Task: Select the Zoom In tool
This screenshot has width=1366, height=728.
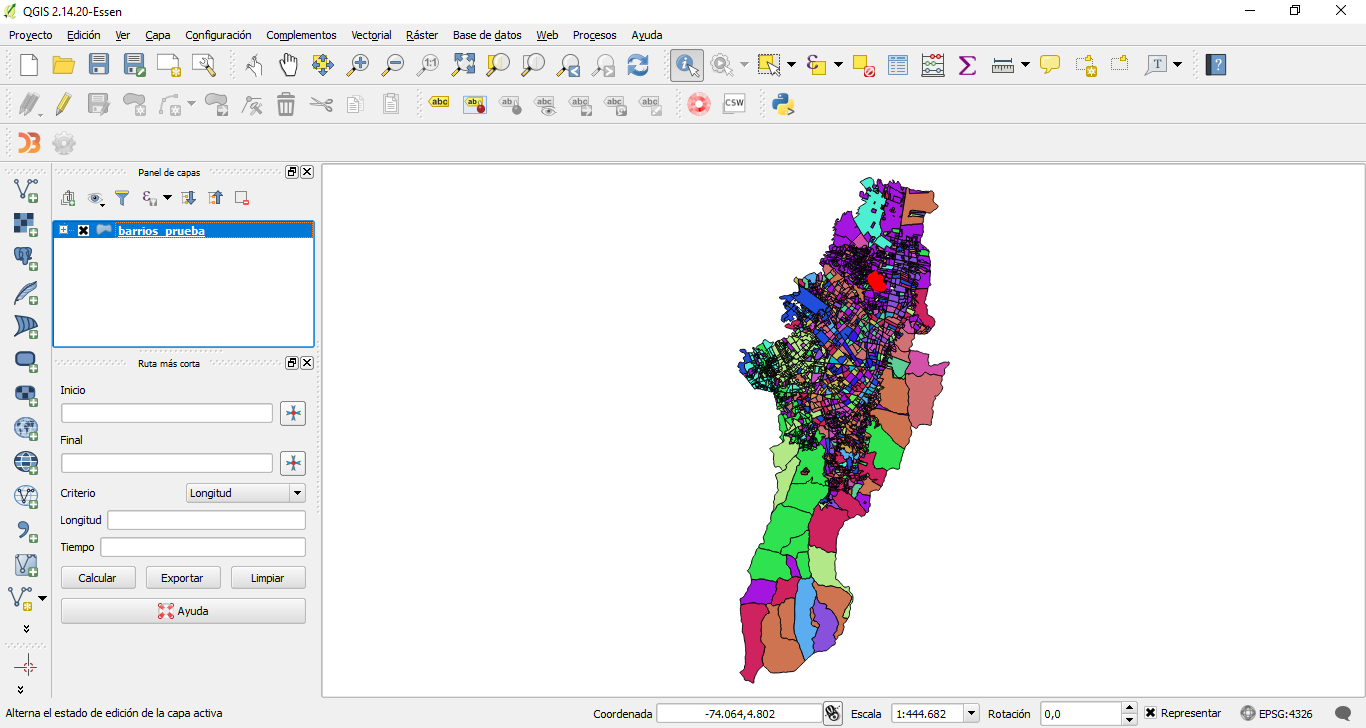Action: coord(358,64)
